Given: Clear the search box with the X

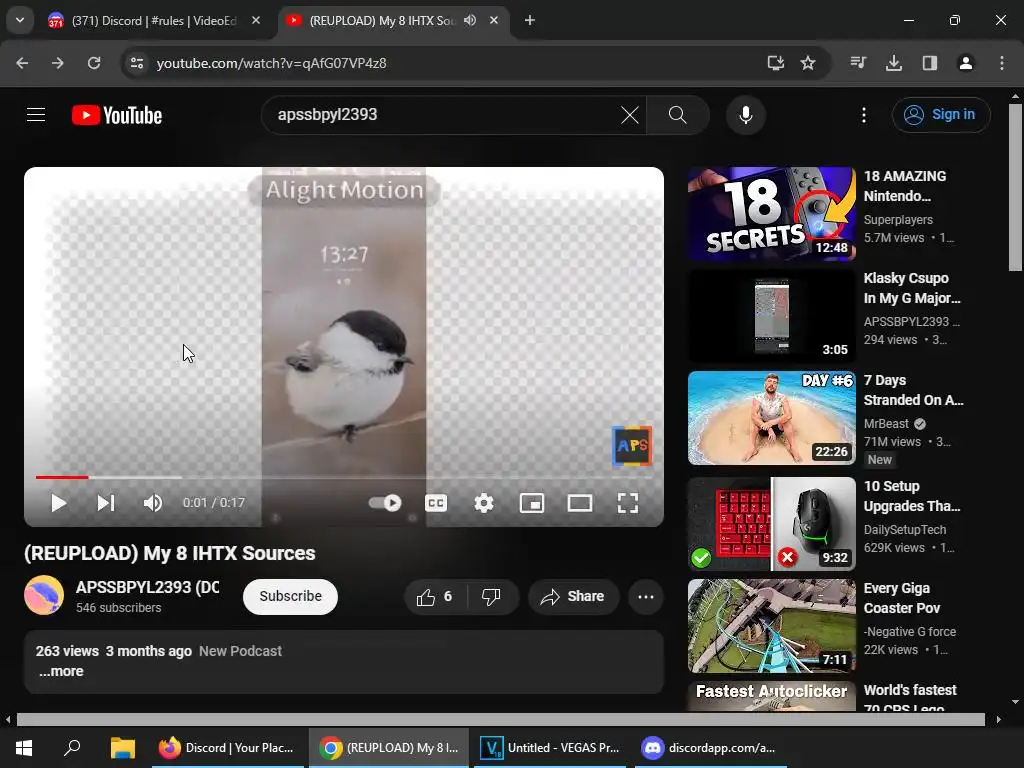Looking at the screenshot, I should 630,115.
